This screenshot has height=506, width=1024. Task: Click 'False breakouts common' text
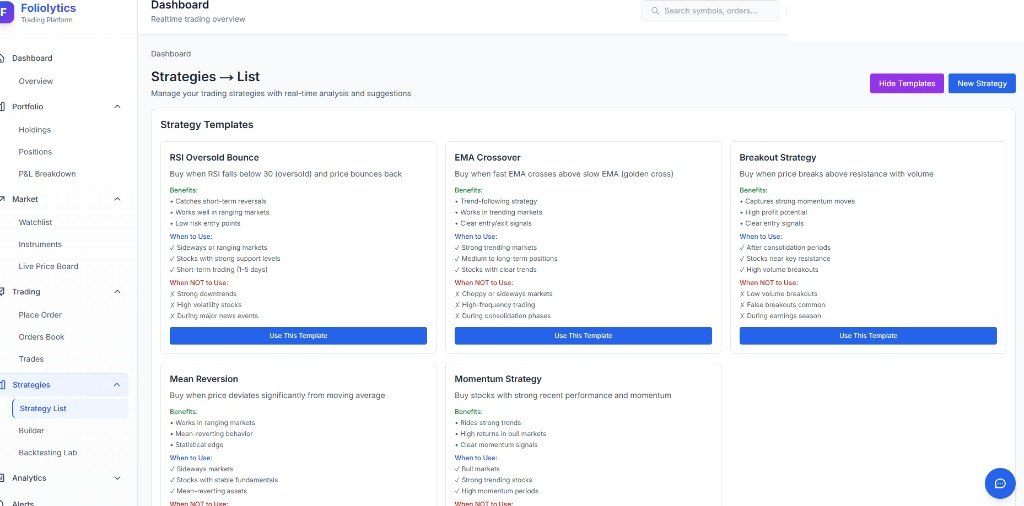tap(786, 305)
